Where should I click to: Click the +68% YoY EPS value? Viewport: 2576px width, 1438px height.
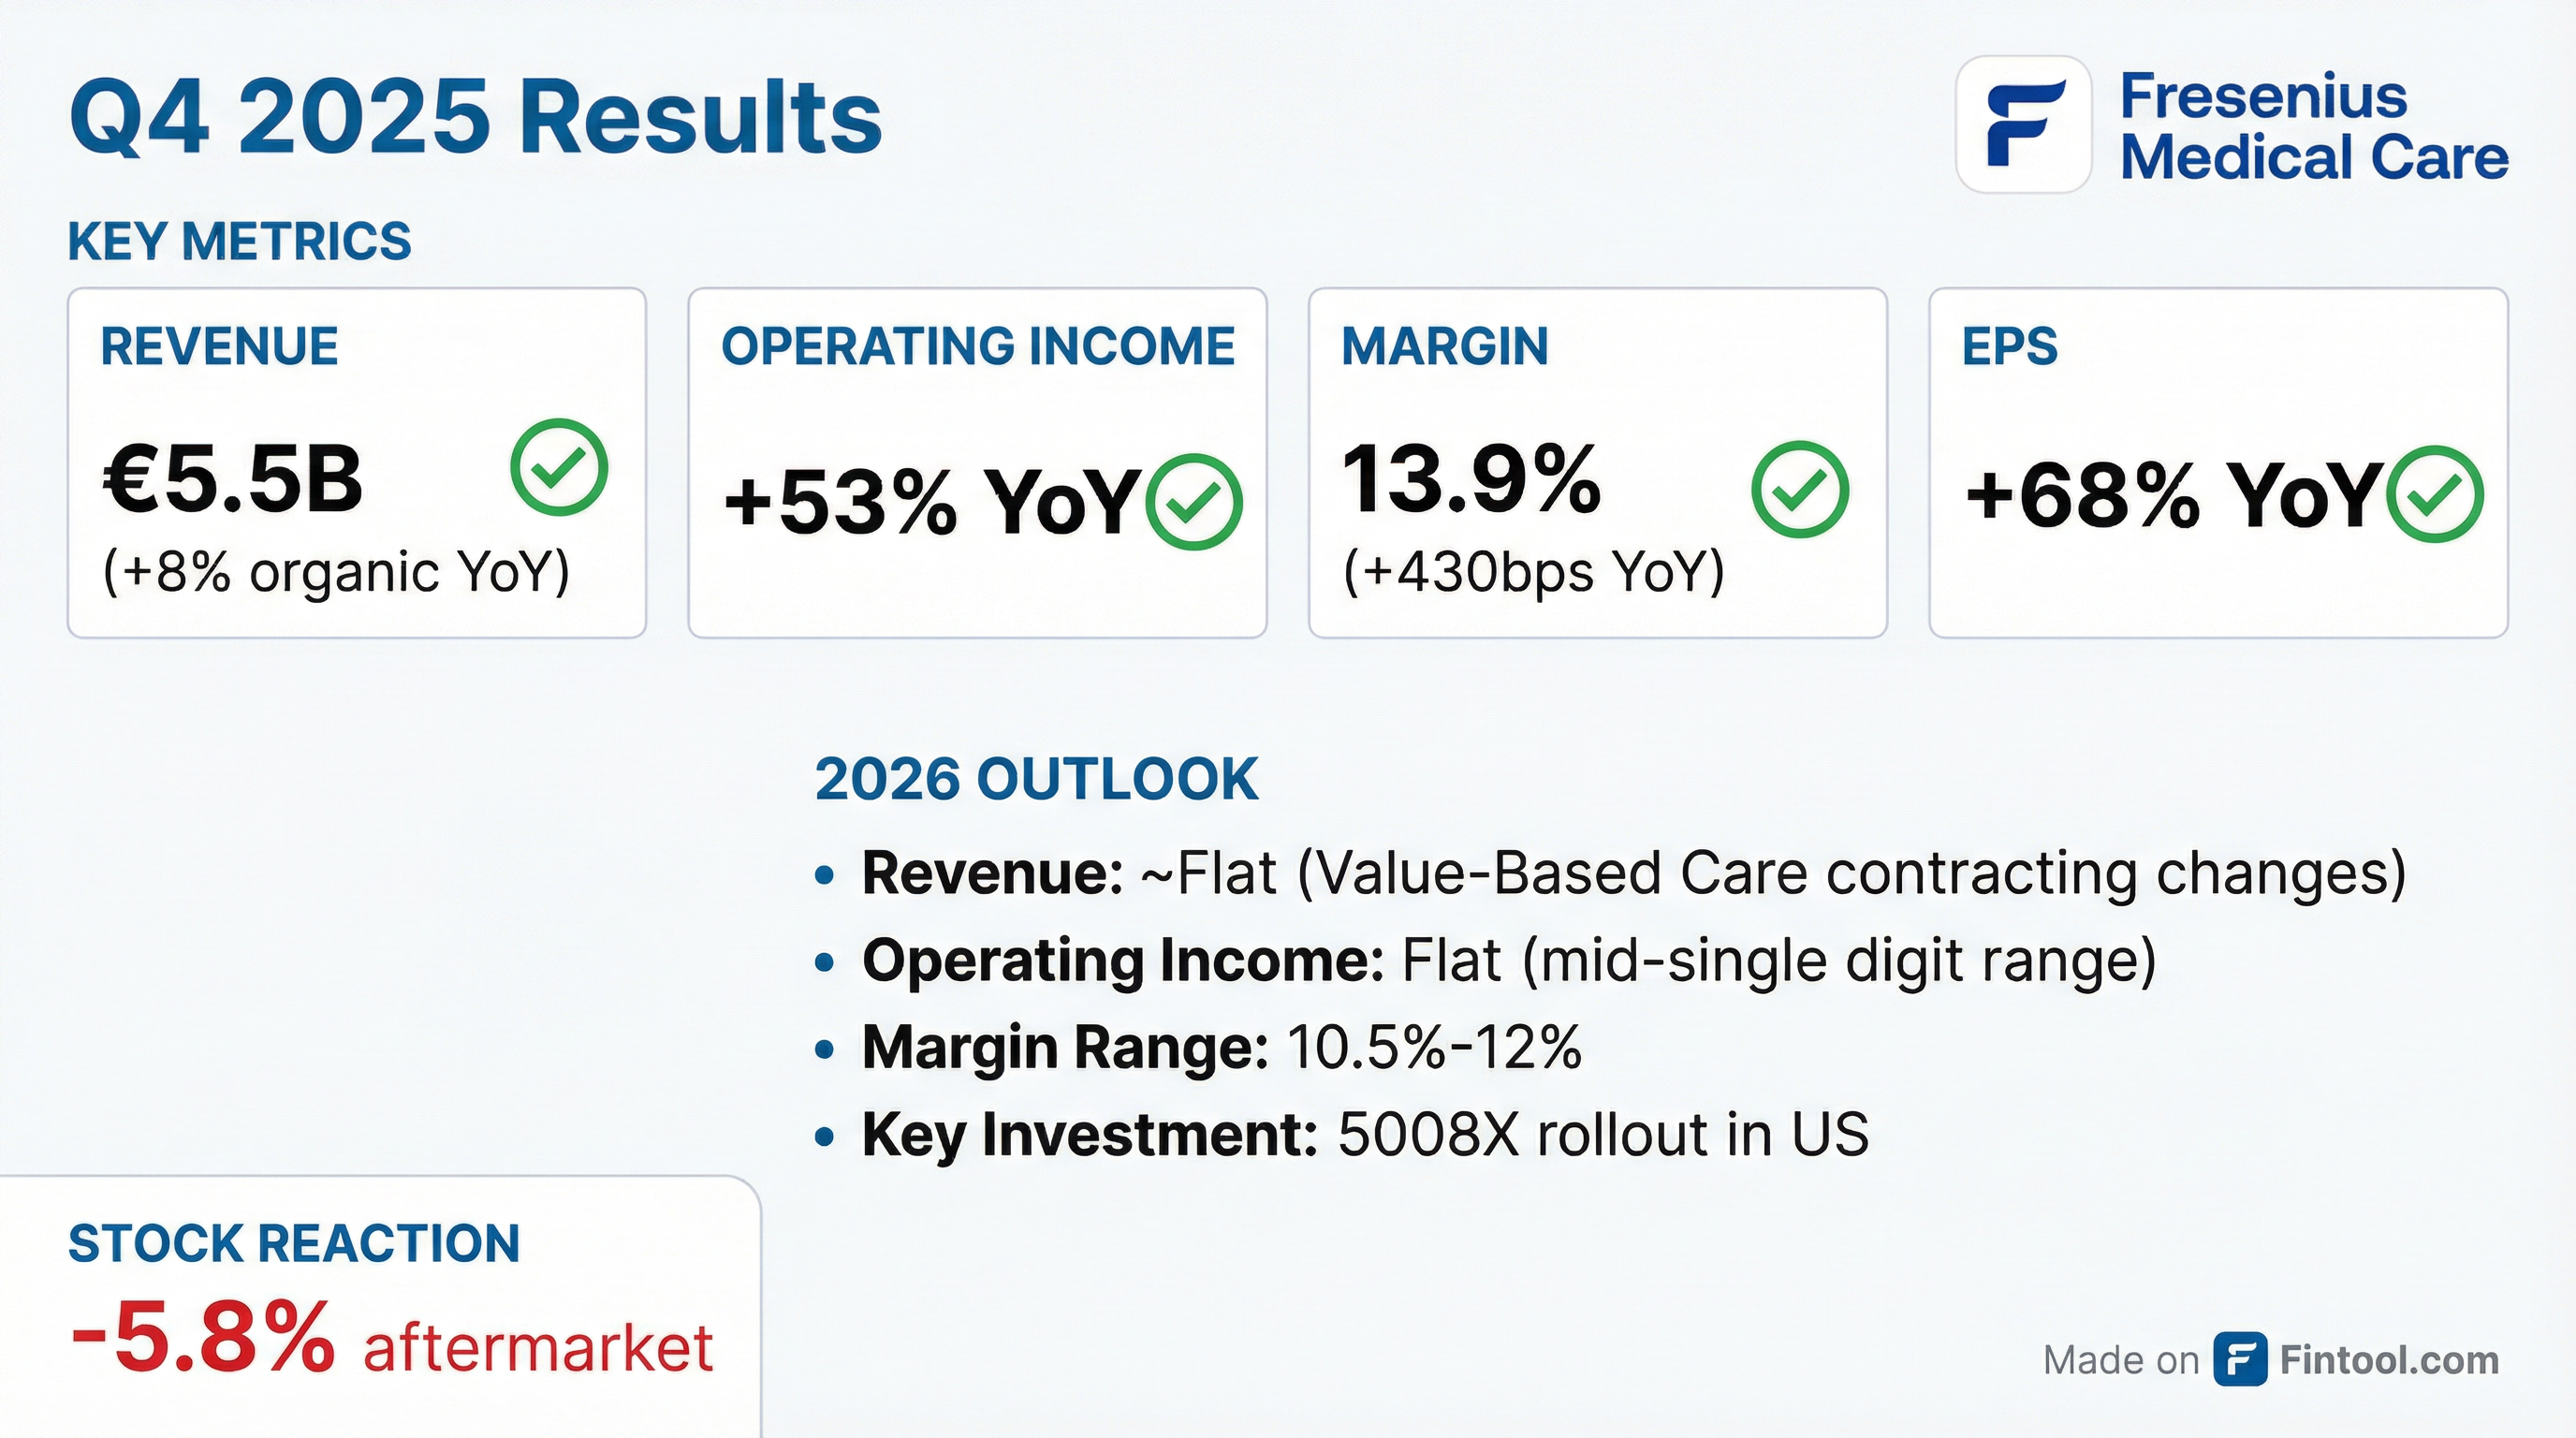(x=2170, y=496)
